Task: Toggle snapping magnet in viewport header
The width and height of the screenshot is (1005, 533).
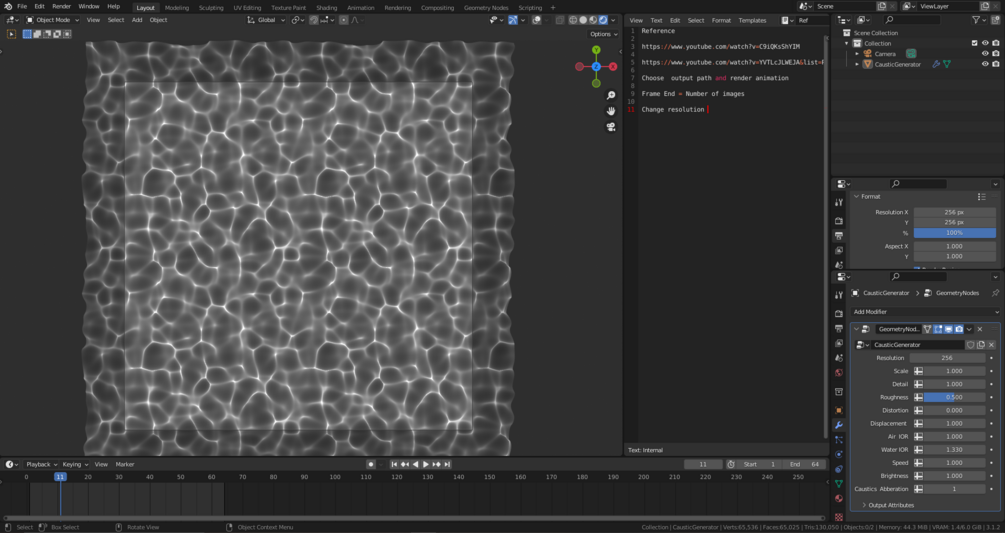Action: click(313, 20)
